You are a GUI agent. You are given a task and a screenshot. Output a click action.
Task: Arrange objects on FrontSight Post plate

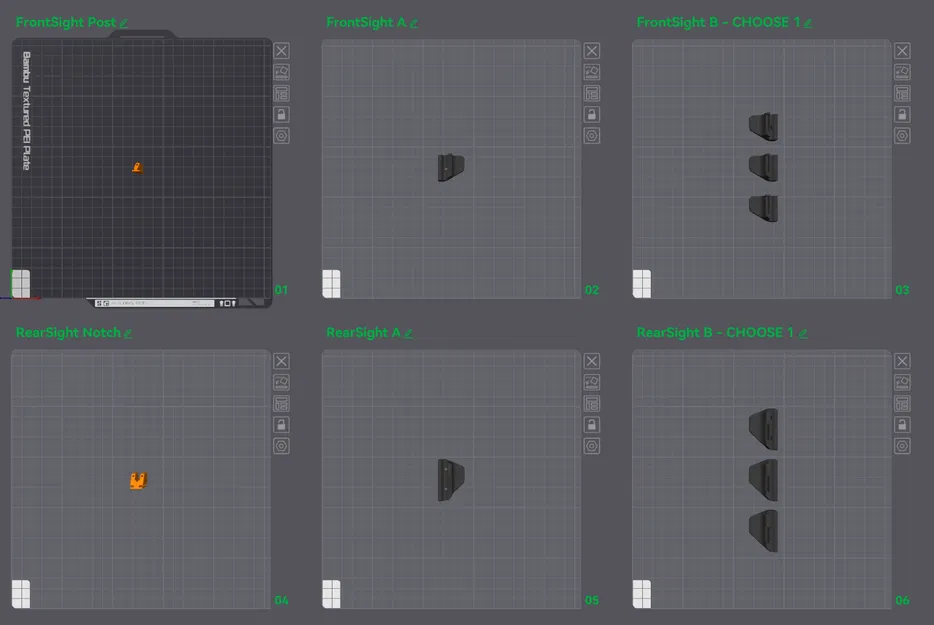click(282, 94)
